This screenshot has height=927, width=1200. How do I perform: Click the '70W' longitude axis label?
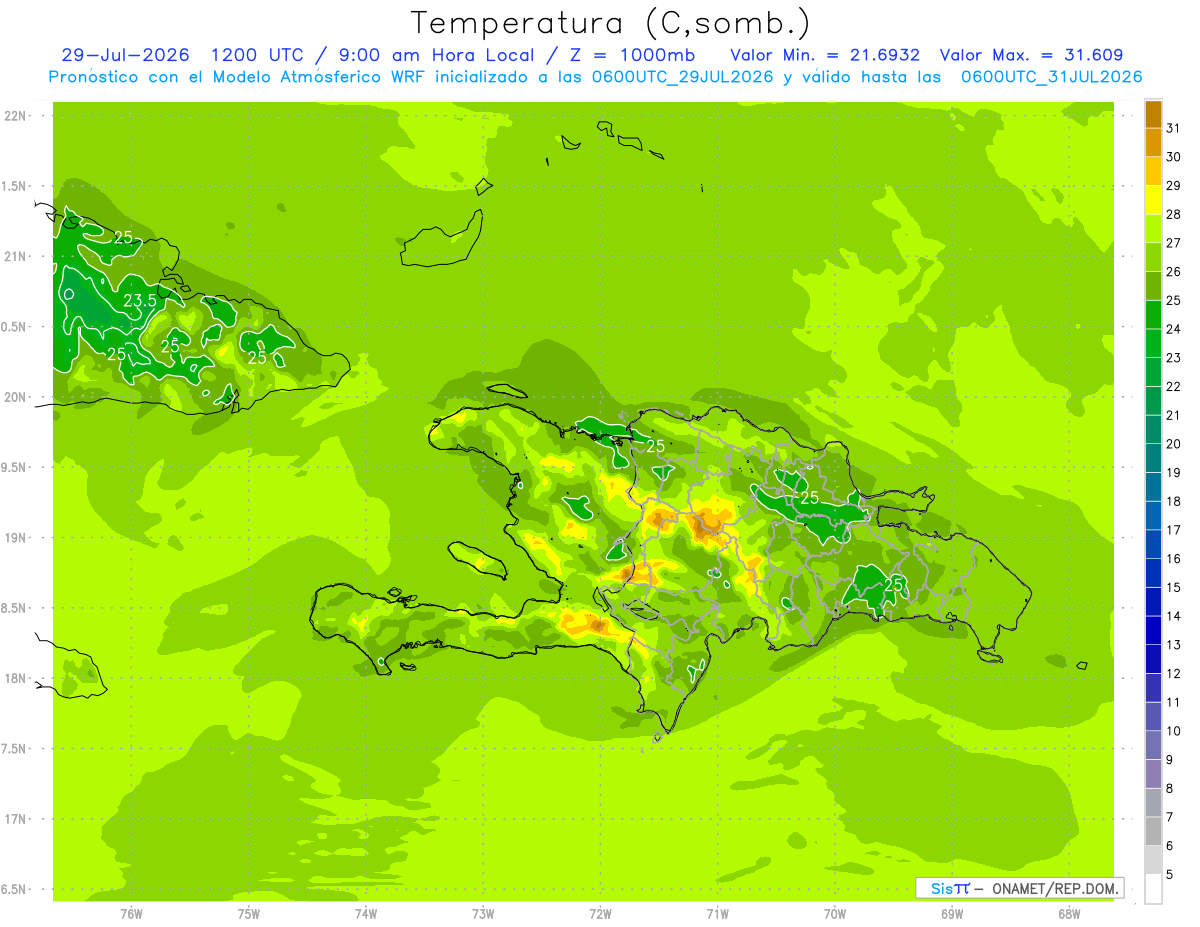834,914
